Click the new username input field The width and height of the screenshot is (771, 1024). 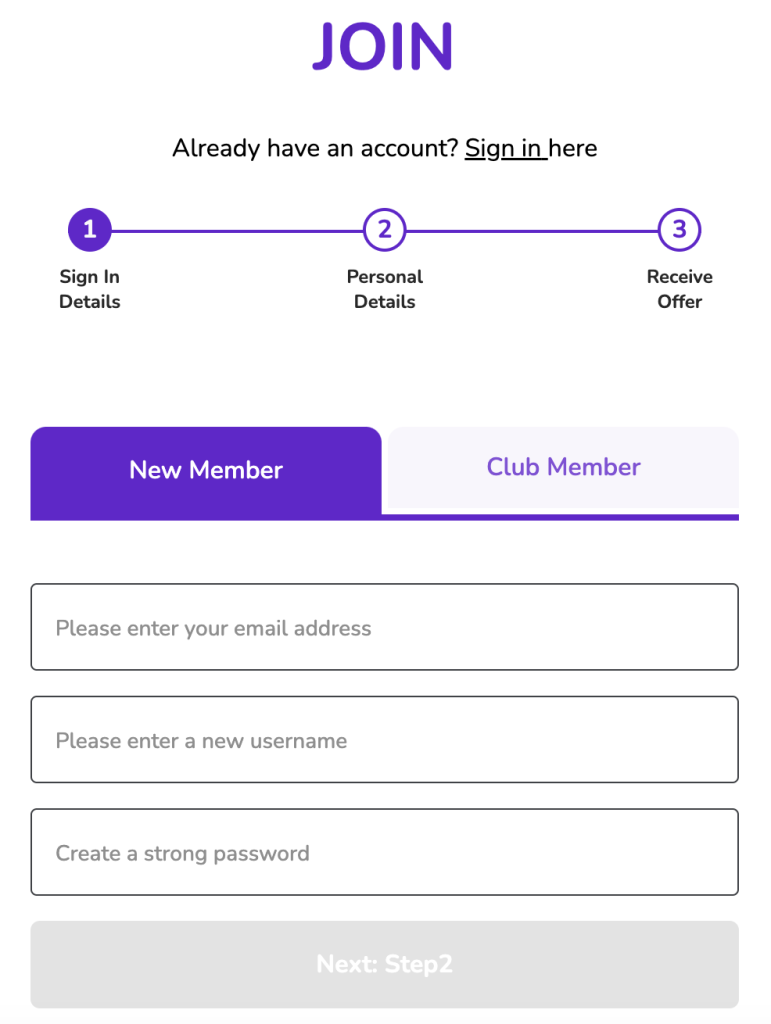[384, 740]
